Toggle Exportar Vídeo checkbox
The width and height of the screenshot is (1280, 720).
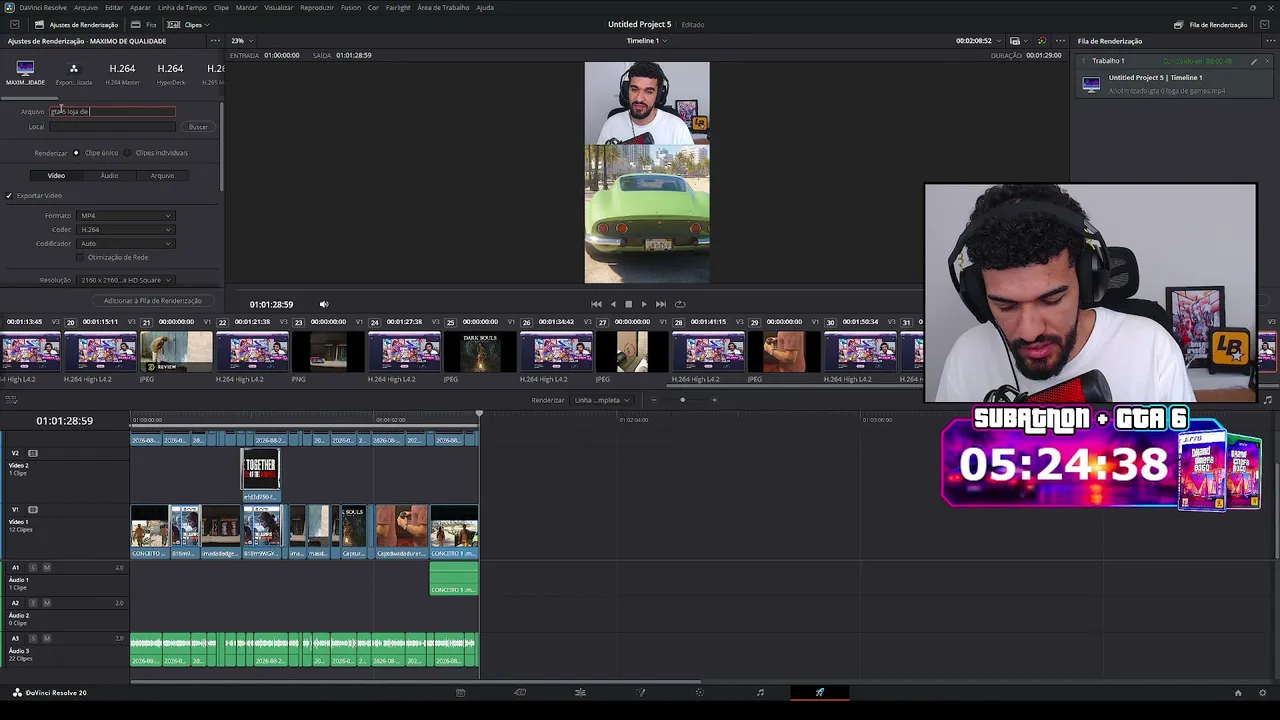(x=9, y=196)
